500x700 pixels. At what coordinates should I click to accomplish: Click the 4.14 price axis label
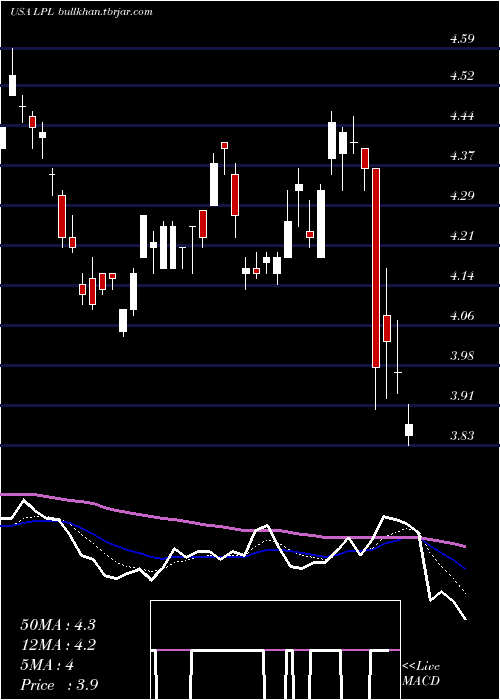tap(462, 275)
